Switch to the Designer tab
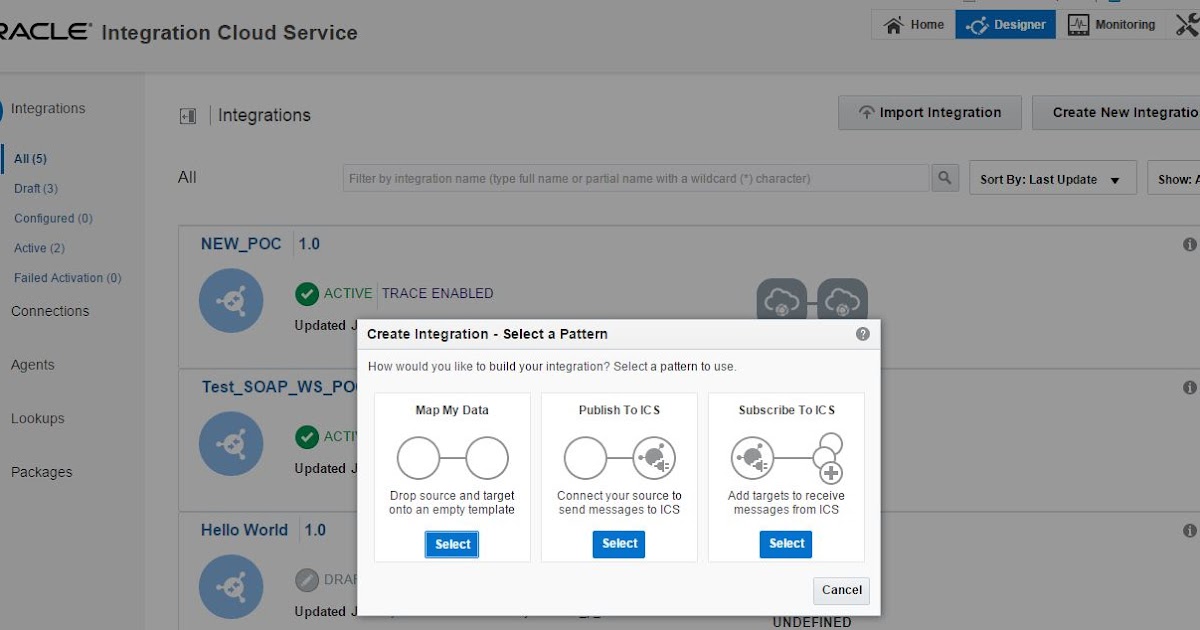Image resolution: width=1200 pixels, height=630 pixels. click(1005, 24)
